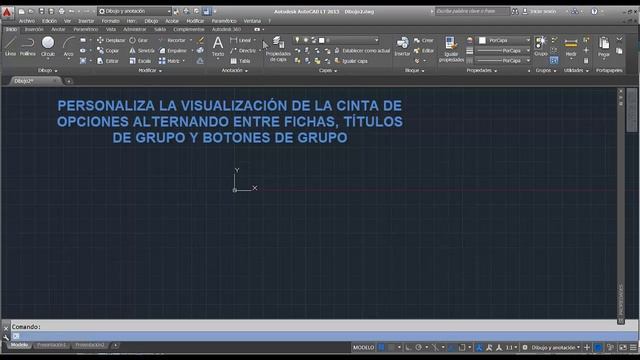
Task: Click Establecer como actual button
Action: pos(362,51)
